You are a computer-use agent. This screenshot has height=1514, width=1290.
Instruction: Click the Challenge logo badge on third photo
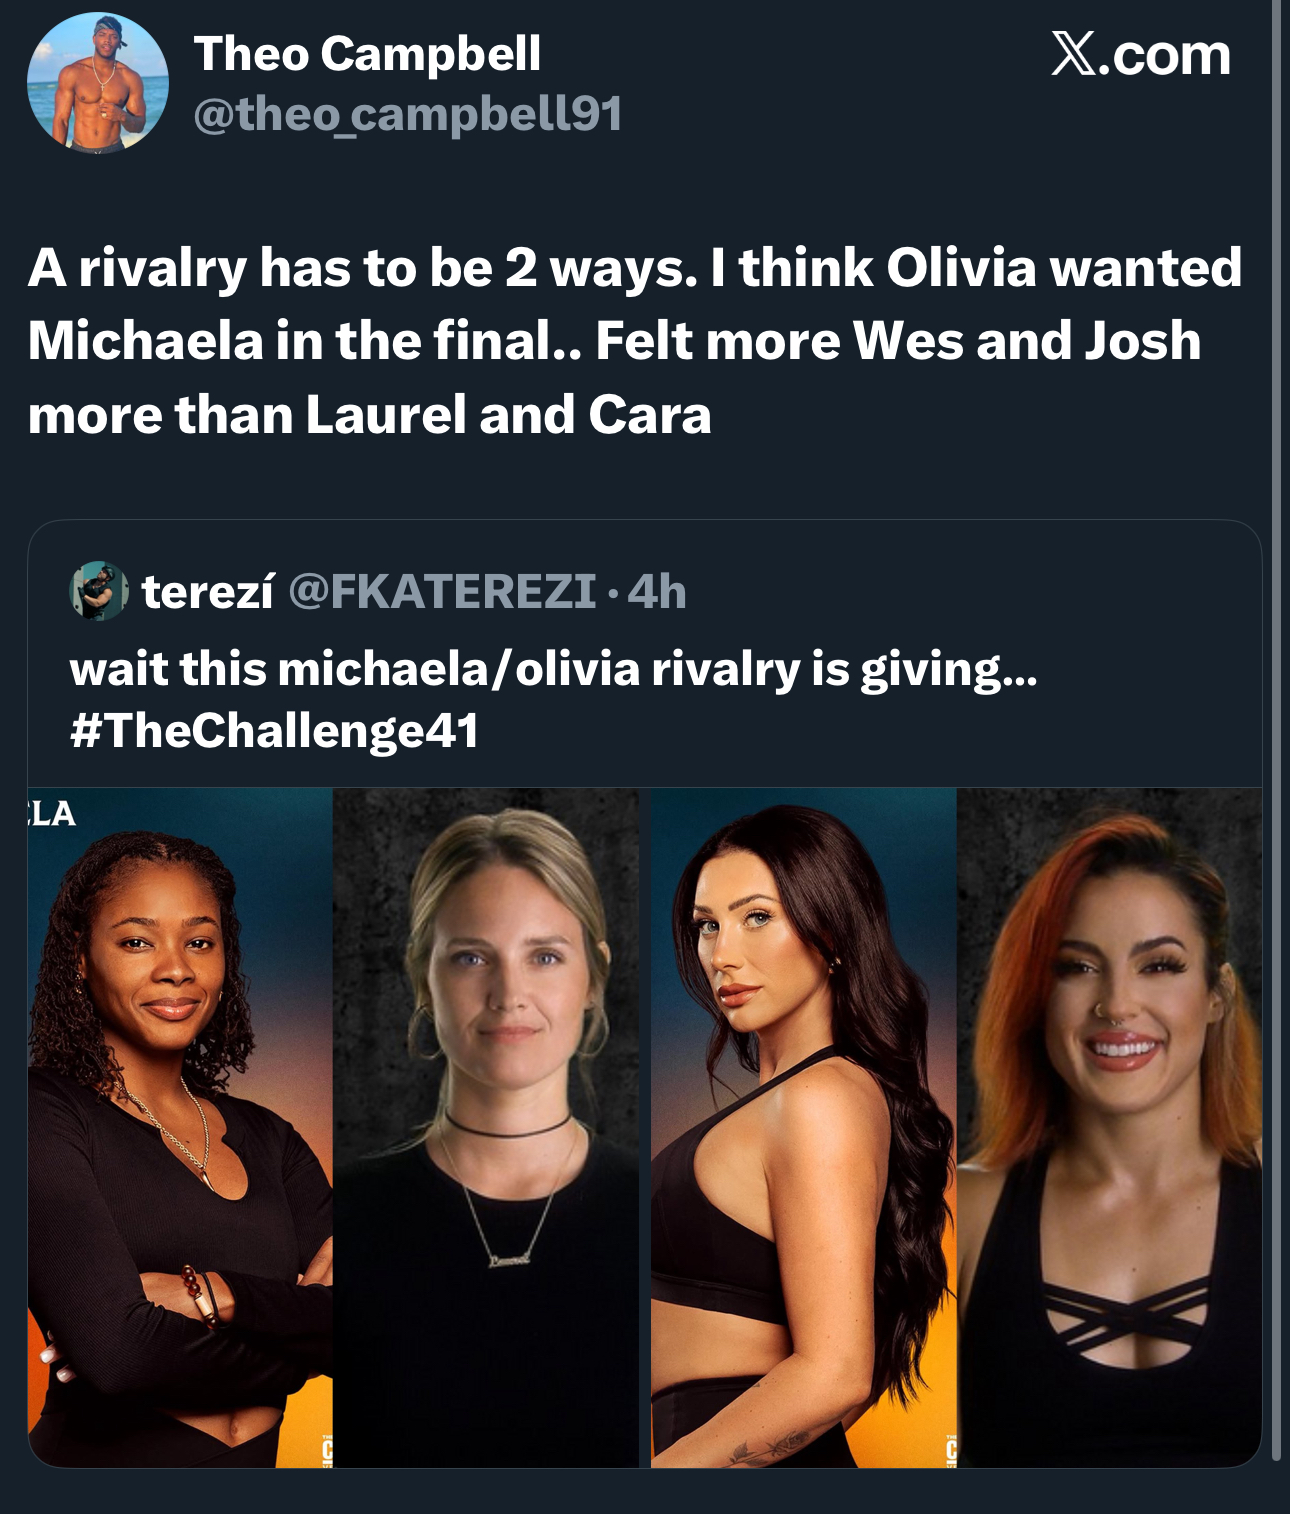pyautogui.click(x=951, y=1447)
